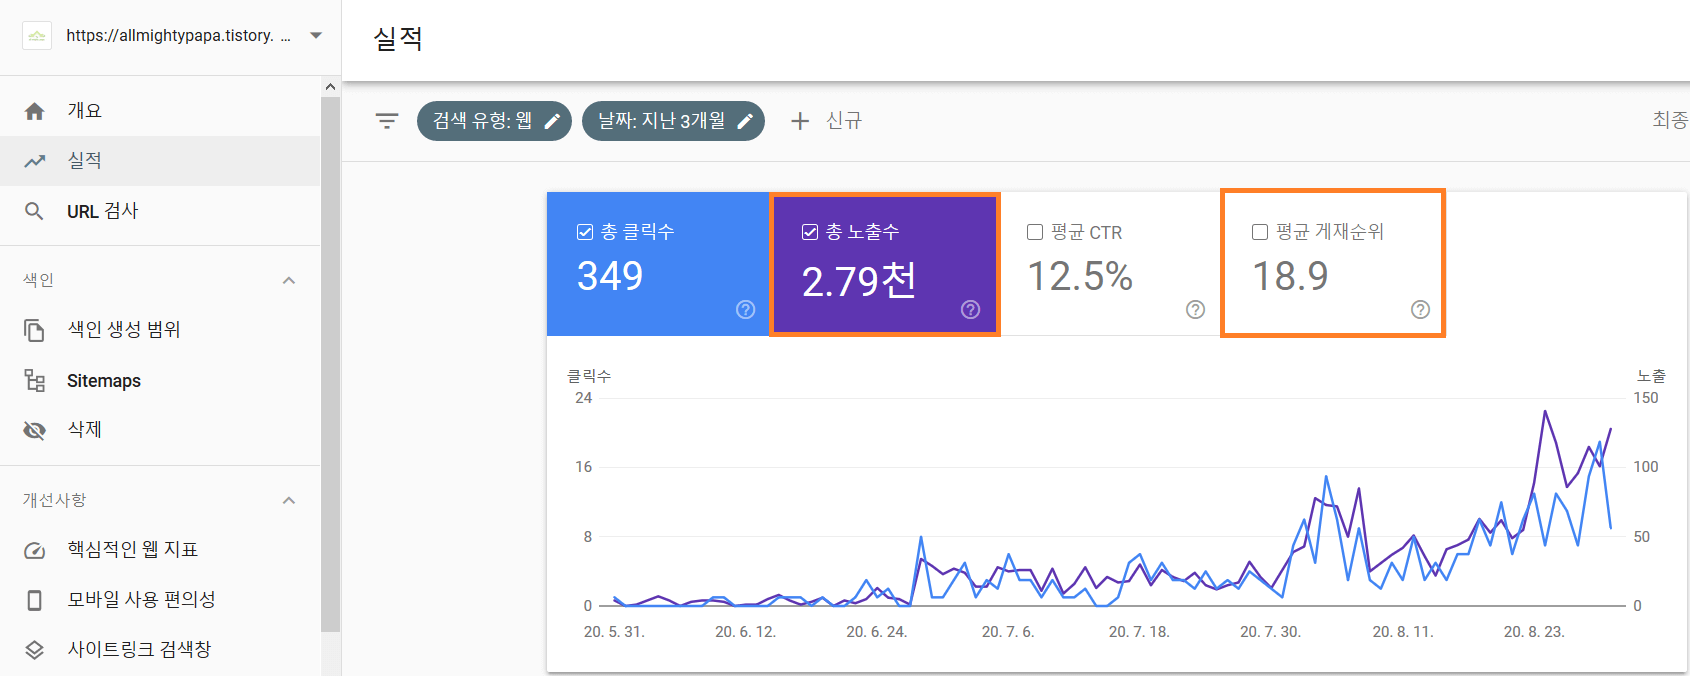Click the phone icon beside 모바일 사용 편의성
The height and width of the screenshot is (676, 1690).
[34, 600]
